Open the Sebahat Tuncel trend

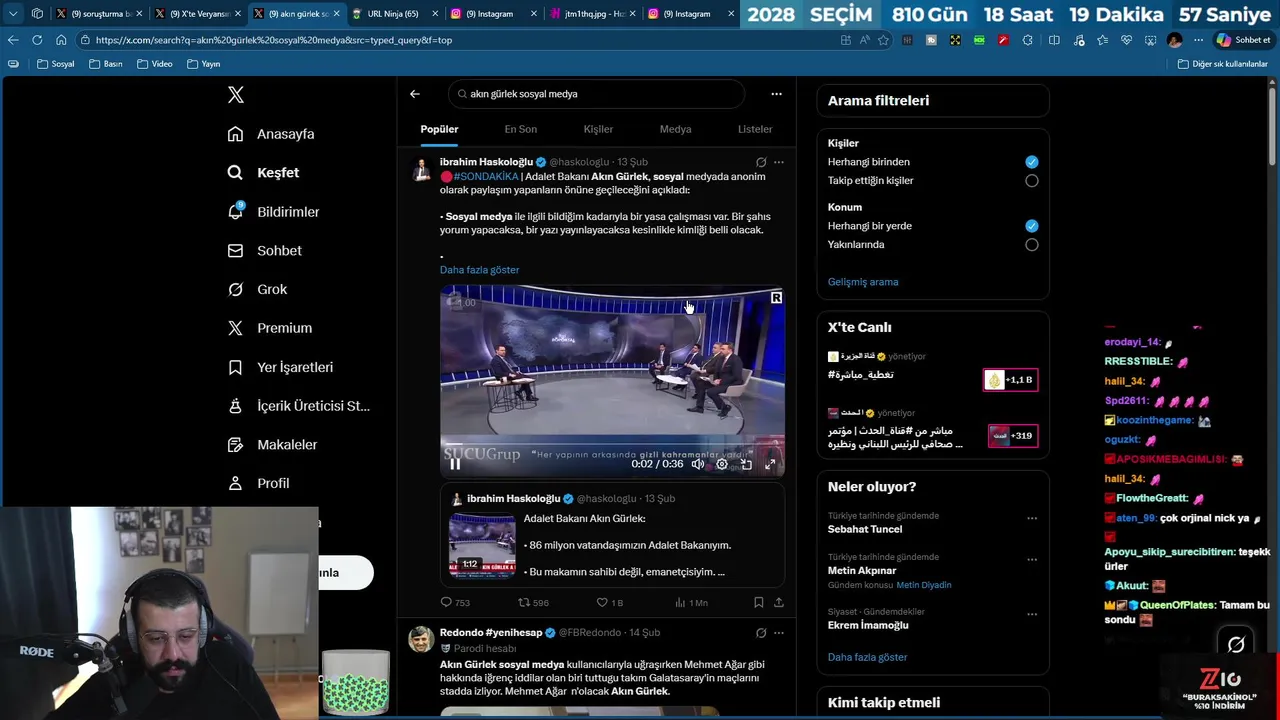click(865, 529)
